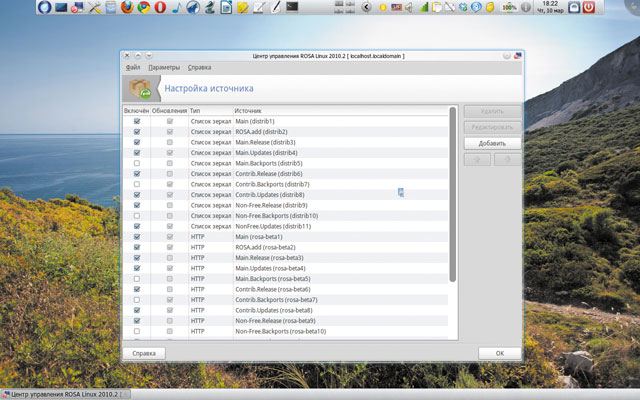Click the Редактировать button
640x400 pixels.
click(492, 127)
